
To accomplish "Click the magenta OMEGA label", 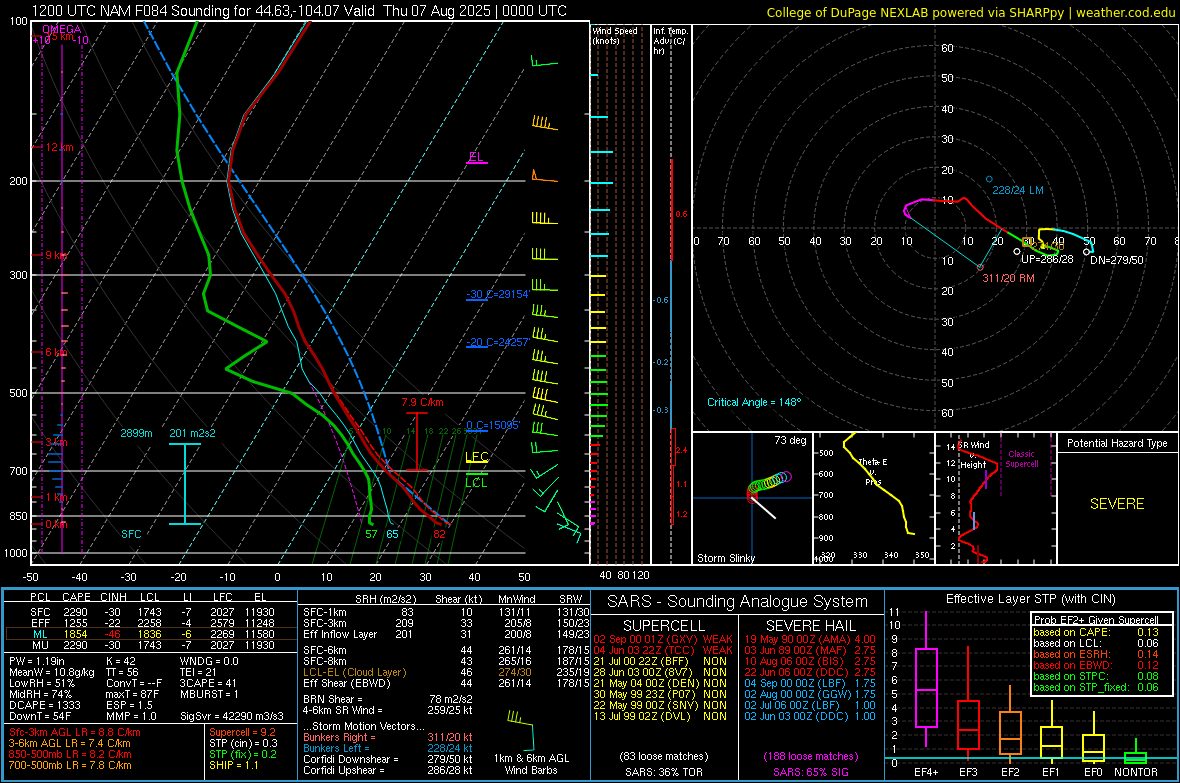I will tap(62, 29).
